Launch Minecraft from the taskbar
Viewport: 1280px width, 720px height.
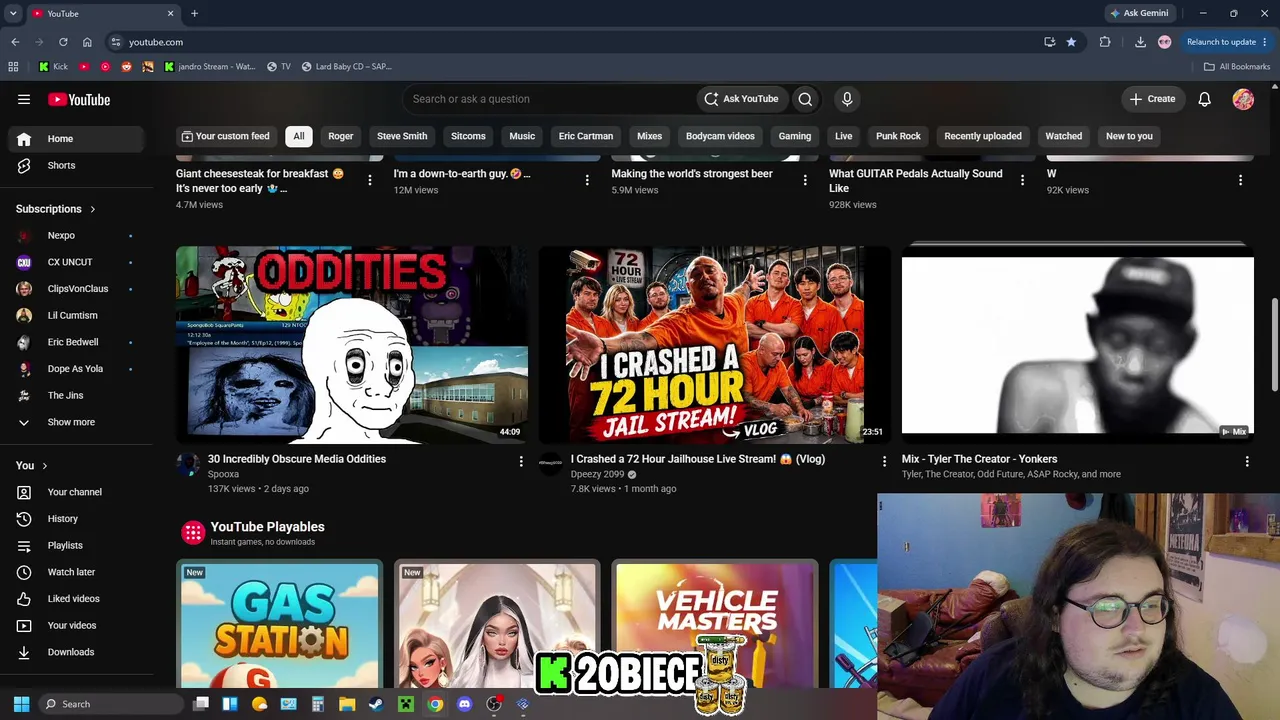[406, 704]
